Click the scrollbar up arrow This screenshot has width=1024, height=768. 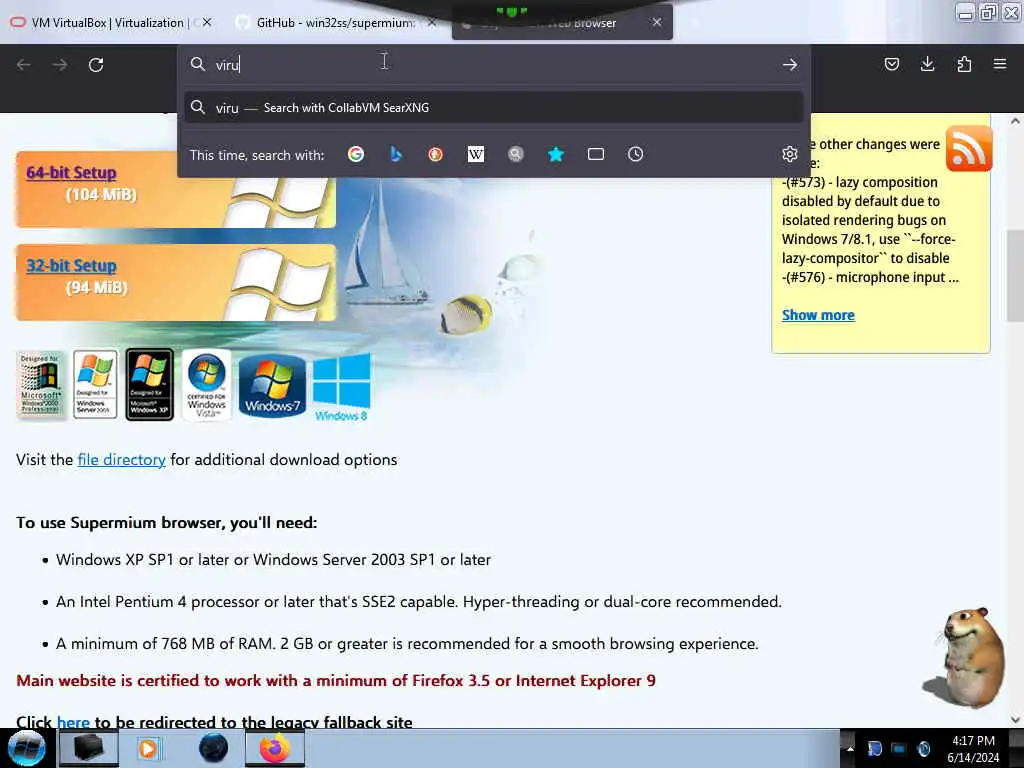1015,121
